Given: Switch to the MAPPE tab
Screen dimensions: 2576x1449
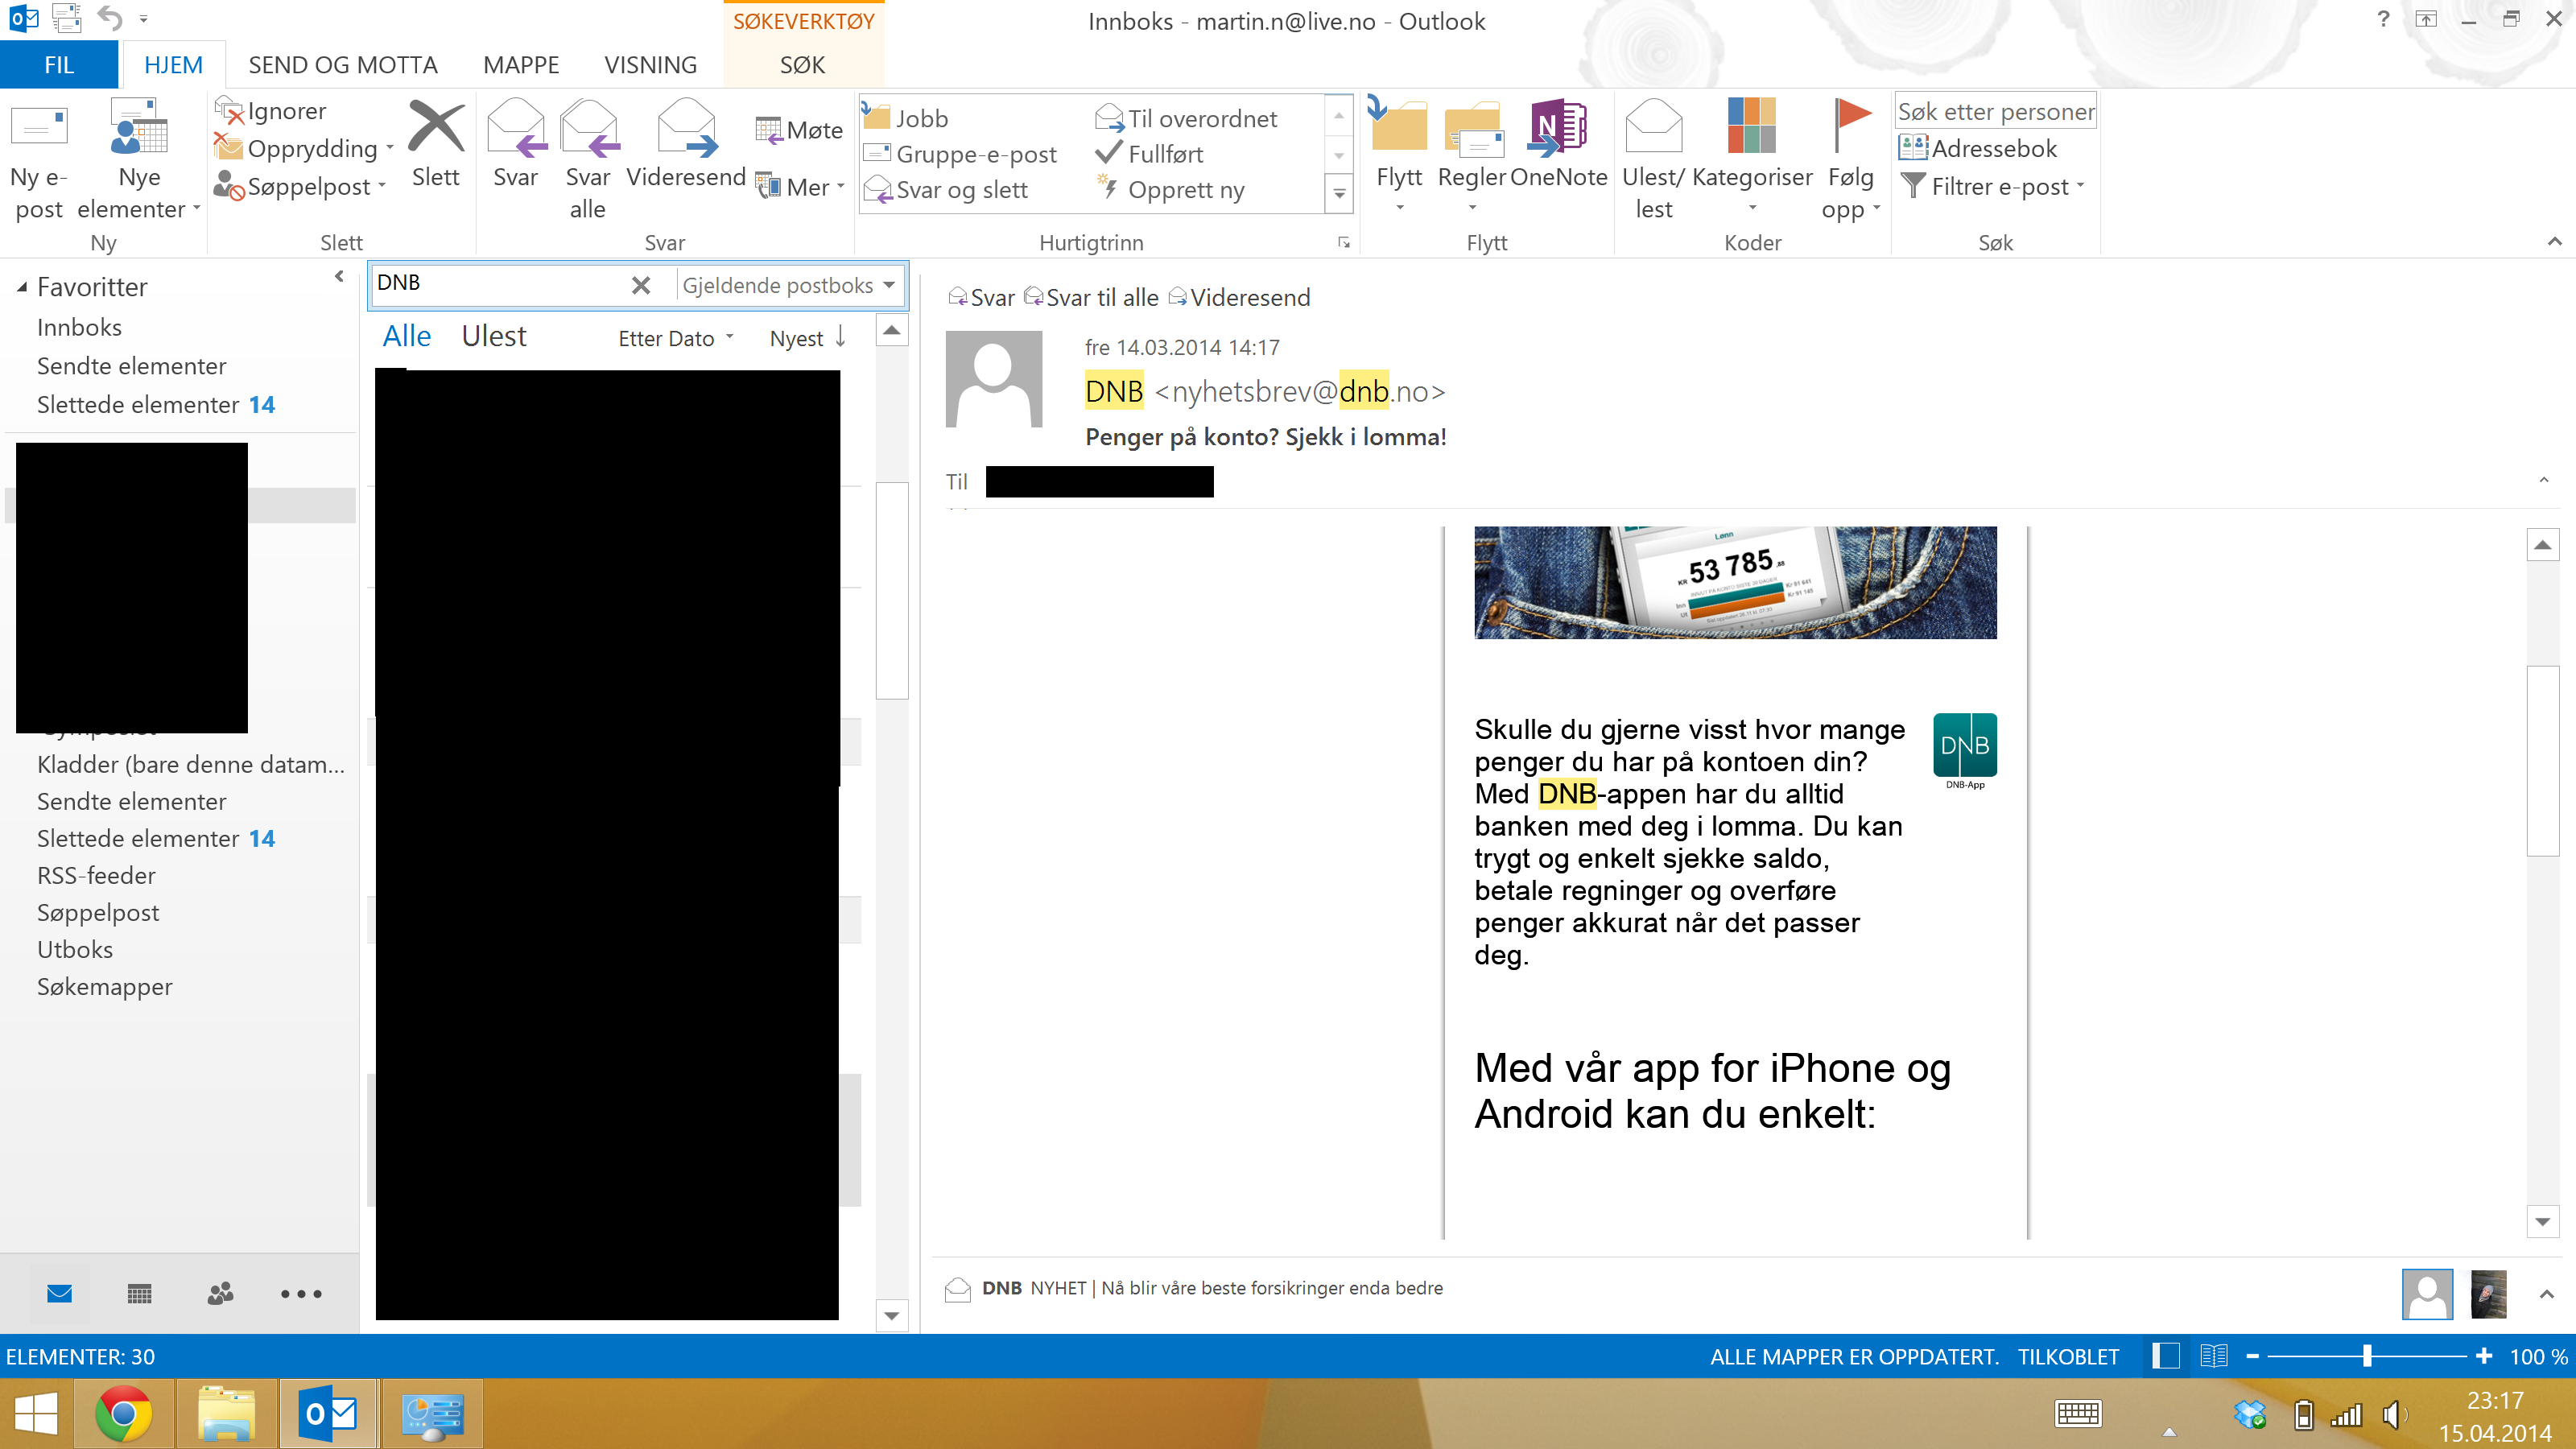Looking at the screenshot, I should (x=521, y=65).
